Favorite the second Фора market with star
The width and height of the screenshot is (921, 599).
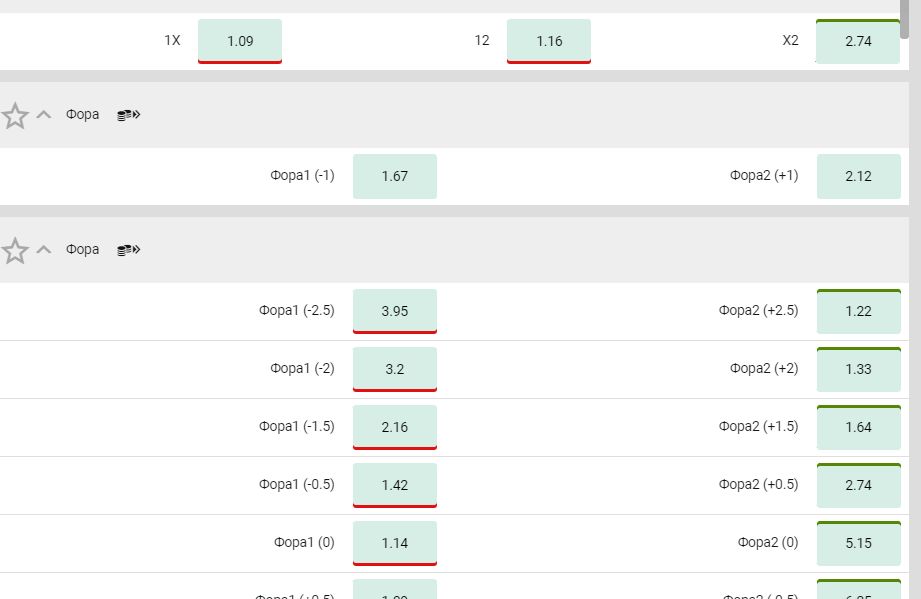pos(15,251)
